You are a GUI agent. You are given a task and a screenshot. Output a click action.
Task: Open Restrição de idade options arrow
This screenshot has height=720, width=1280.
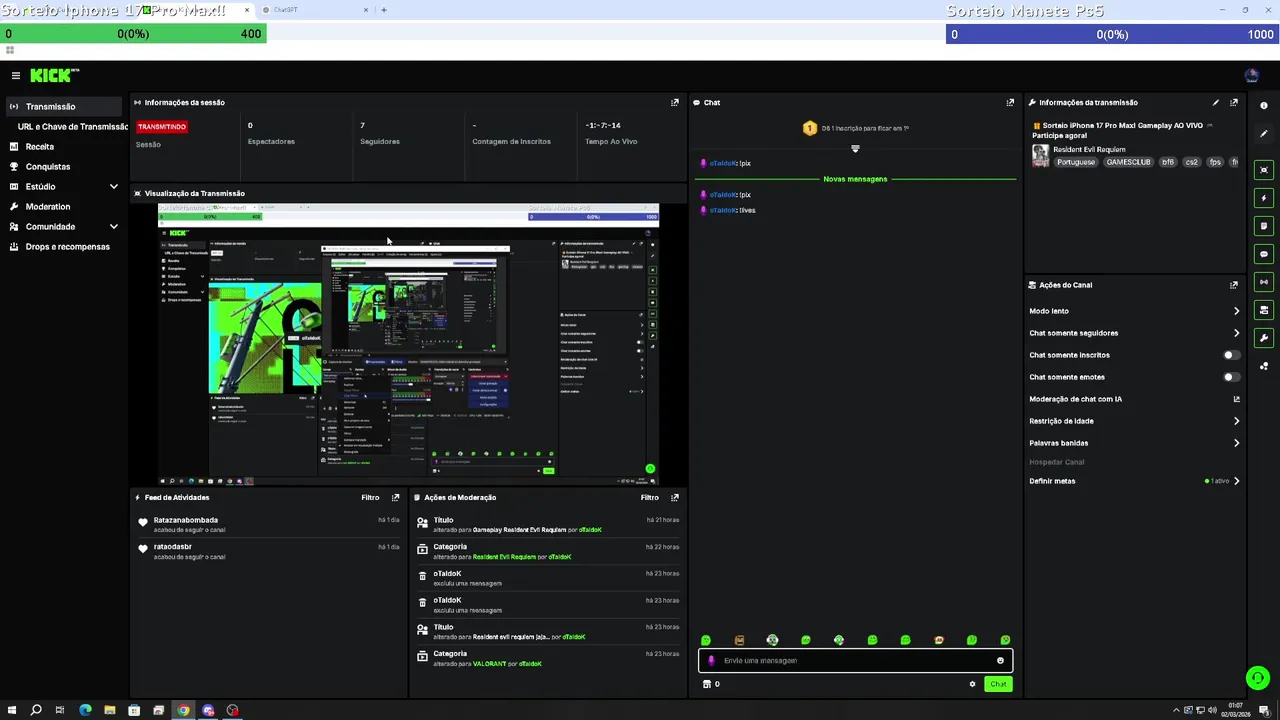[1236, 421]
